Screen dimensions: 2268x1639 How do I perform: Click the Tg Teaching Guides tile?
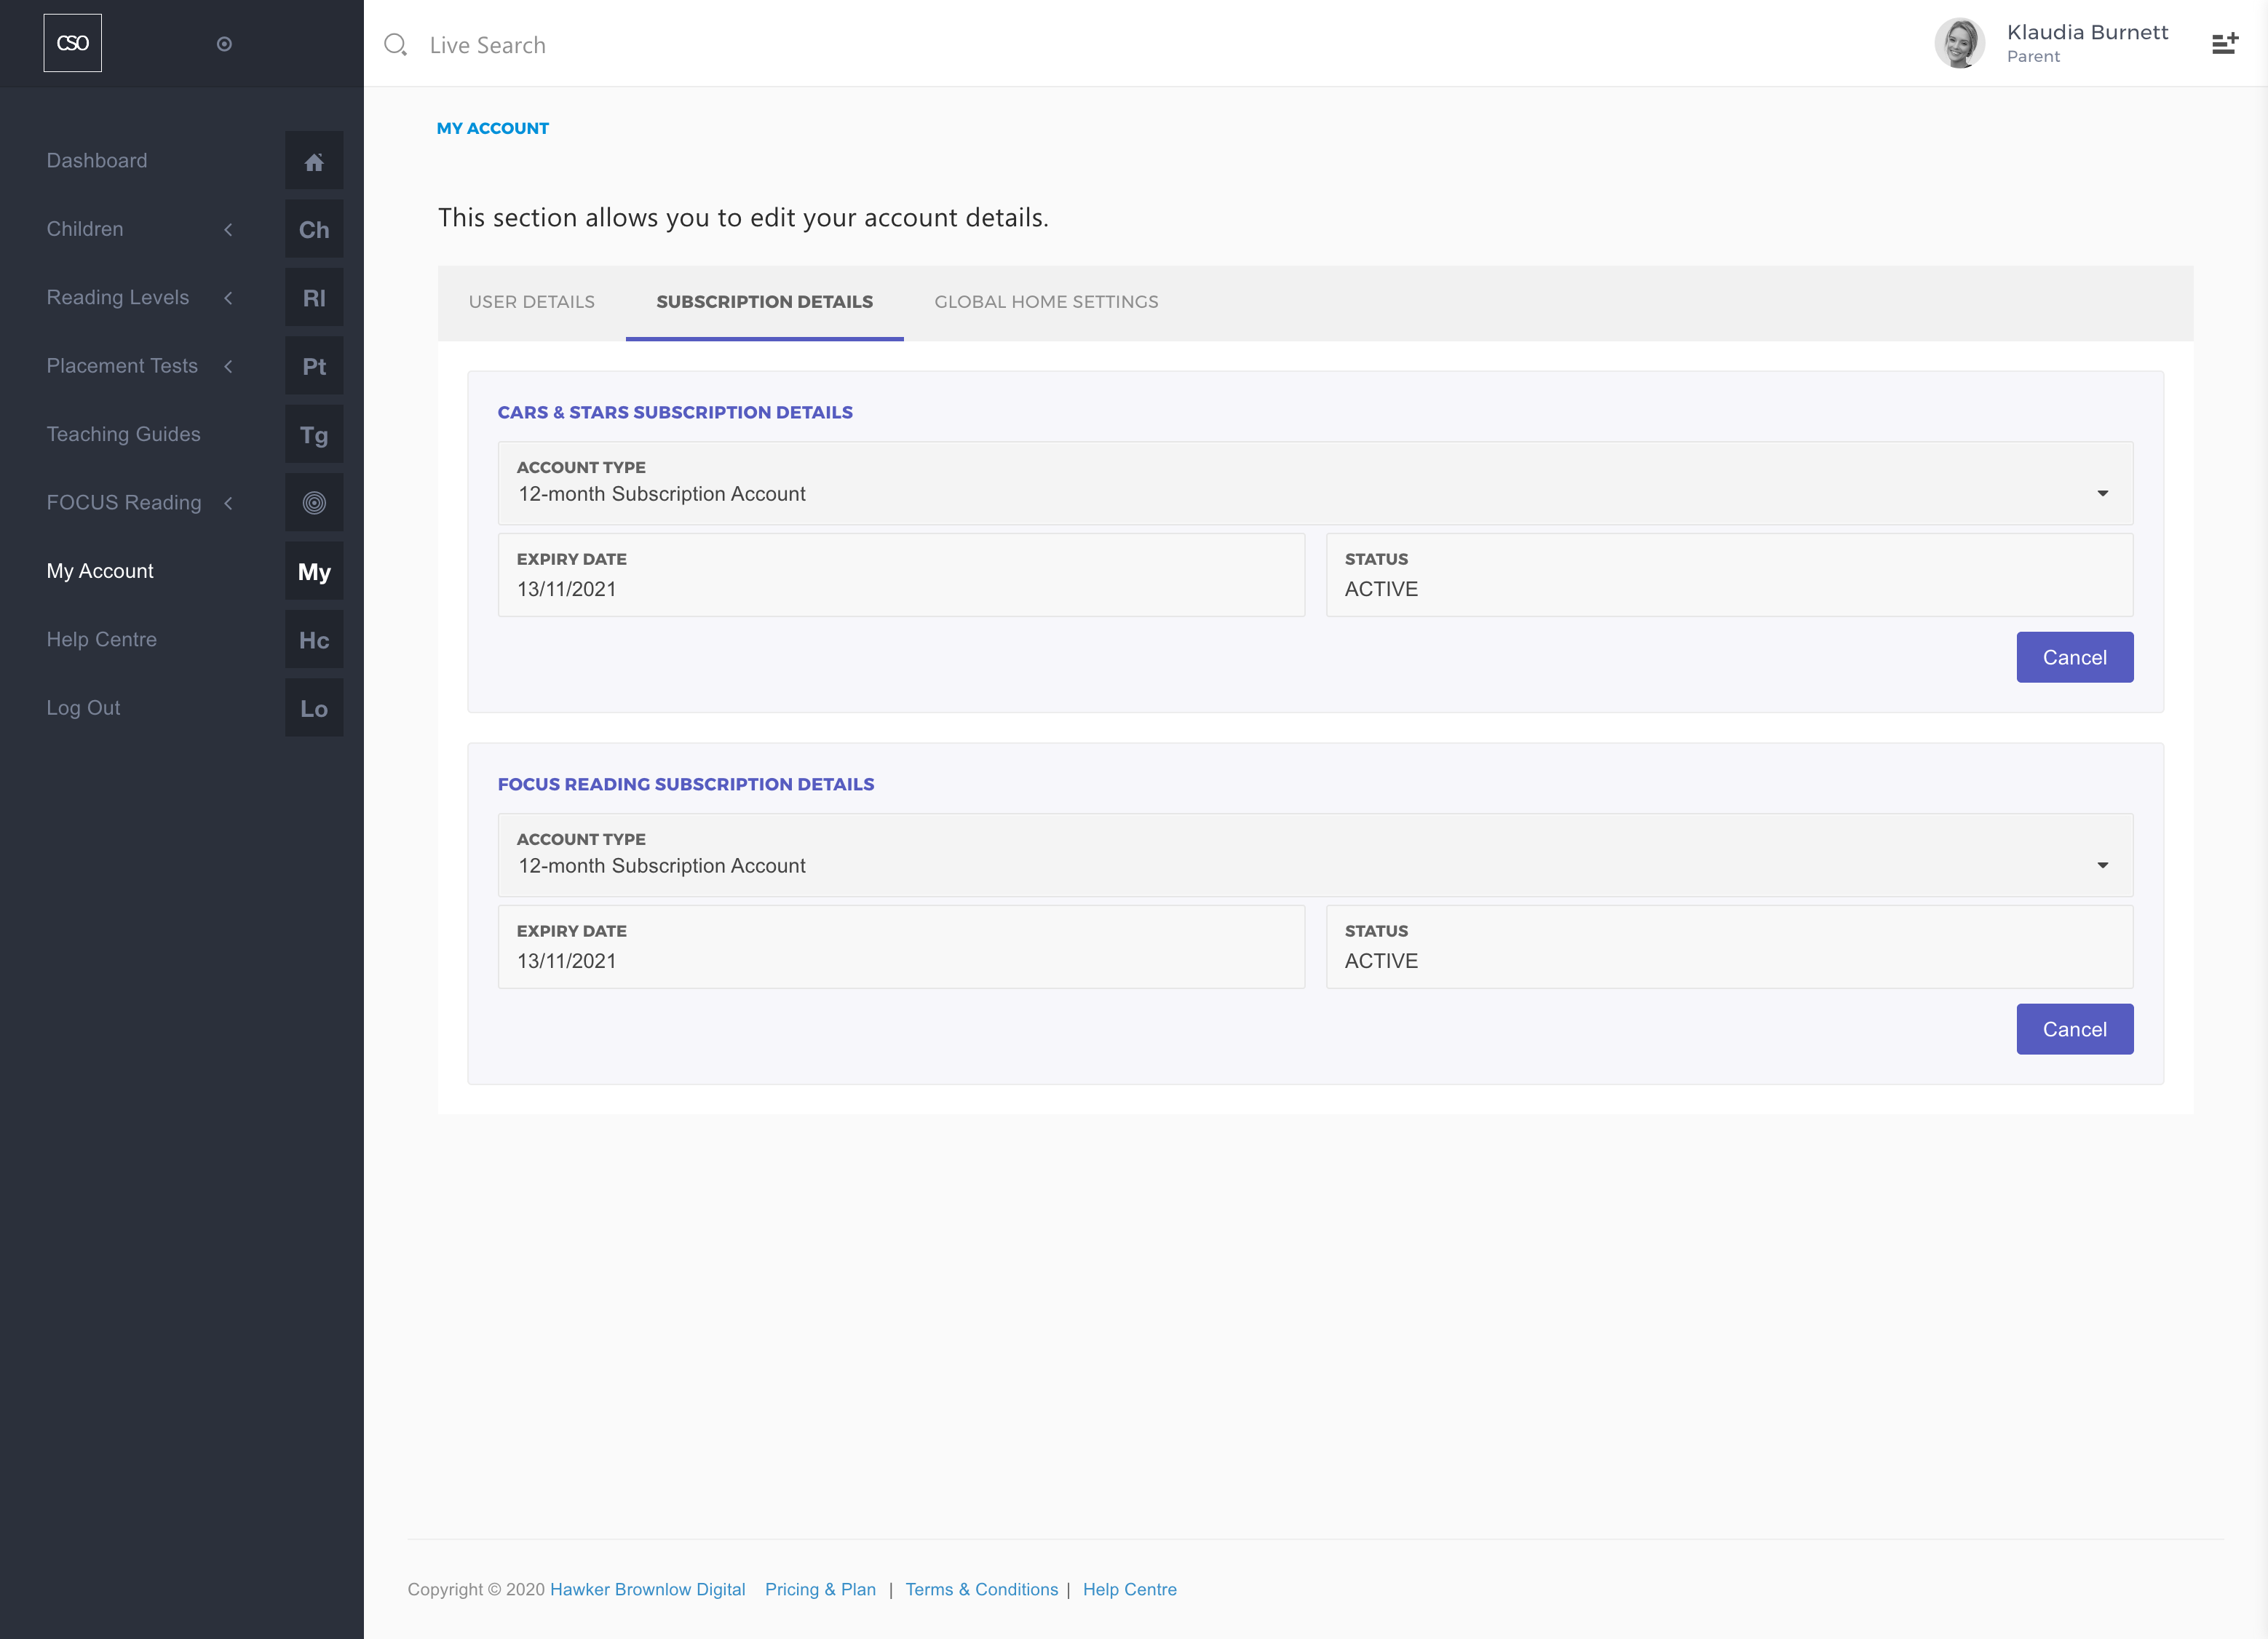point(314,435)
